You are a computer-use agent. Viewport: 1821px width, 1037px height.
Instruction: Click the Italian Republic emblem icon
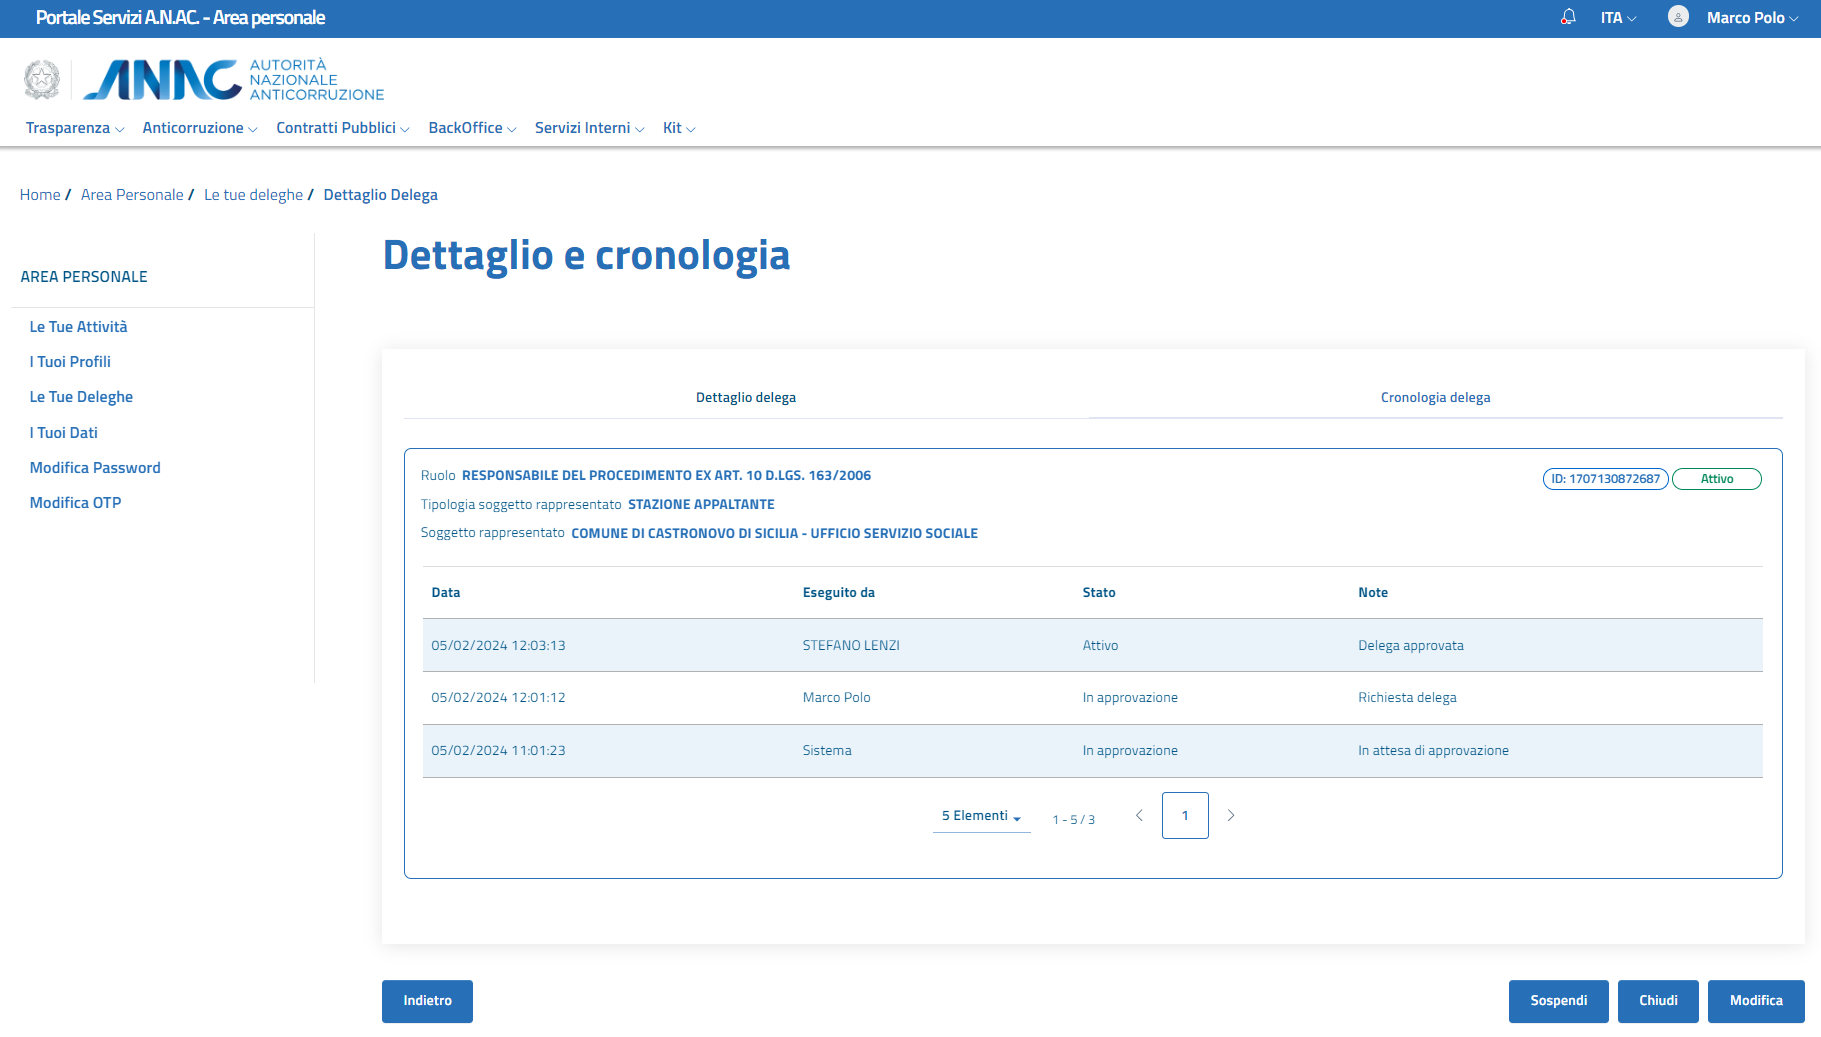[x=42, y=80]
